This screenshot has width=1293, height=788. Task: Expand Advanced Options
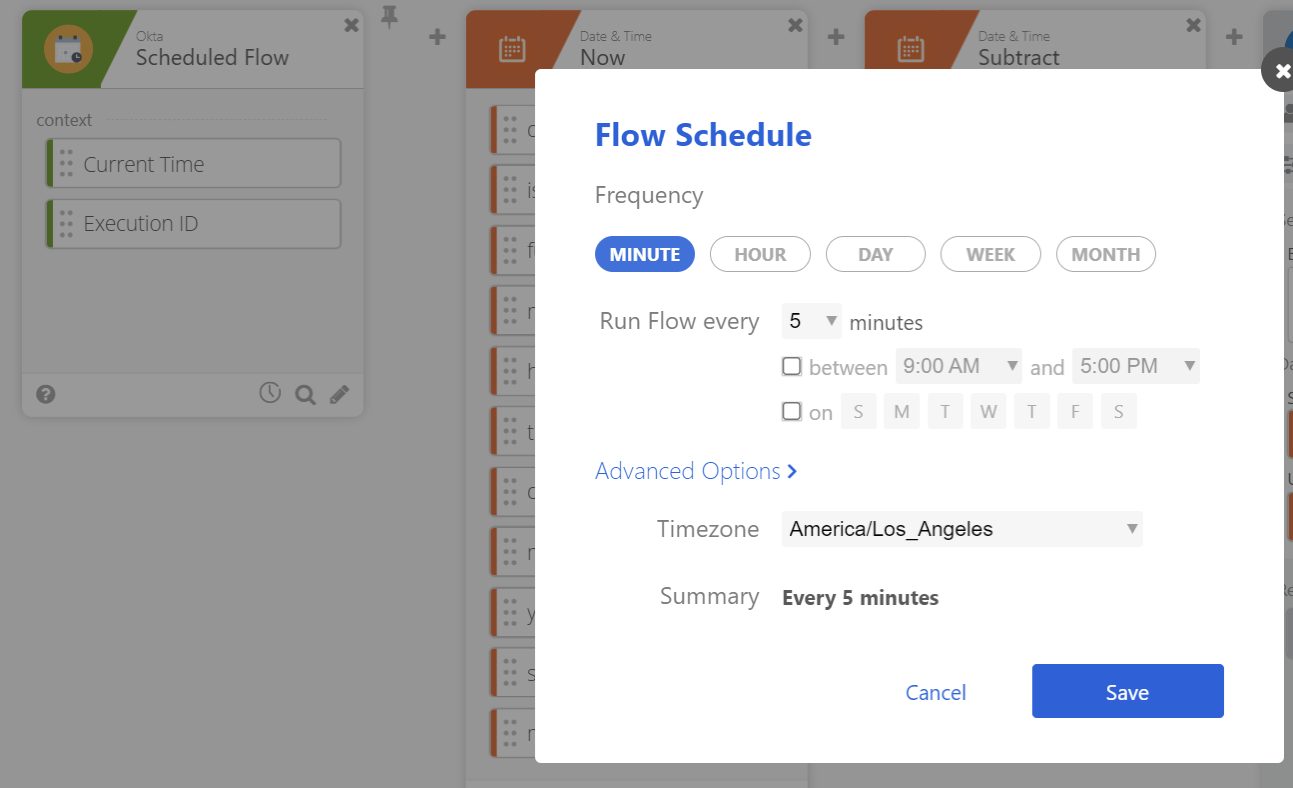point(696,471)
